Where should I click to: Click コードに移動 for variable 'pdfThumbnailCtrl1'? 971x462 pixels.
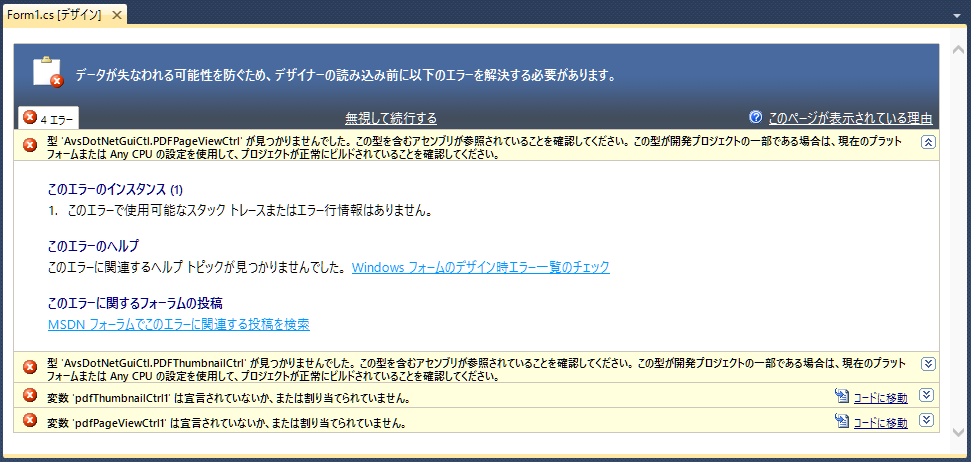[x=880, y=397]
